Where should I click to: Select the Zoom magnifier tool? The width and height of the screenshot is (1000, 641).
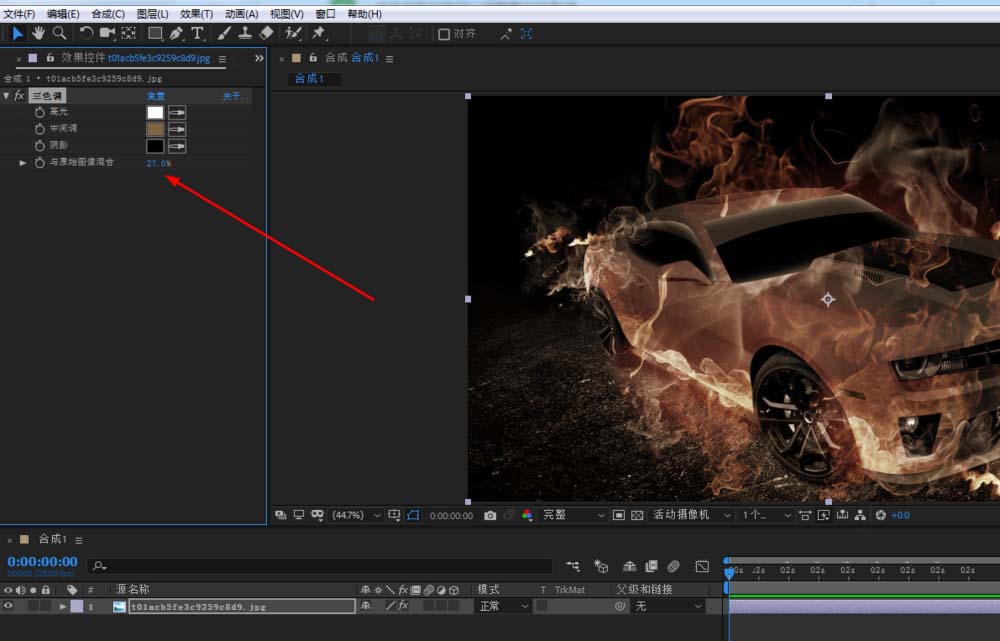coord(59,33)
